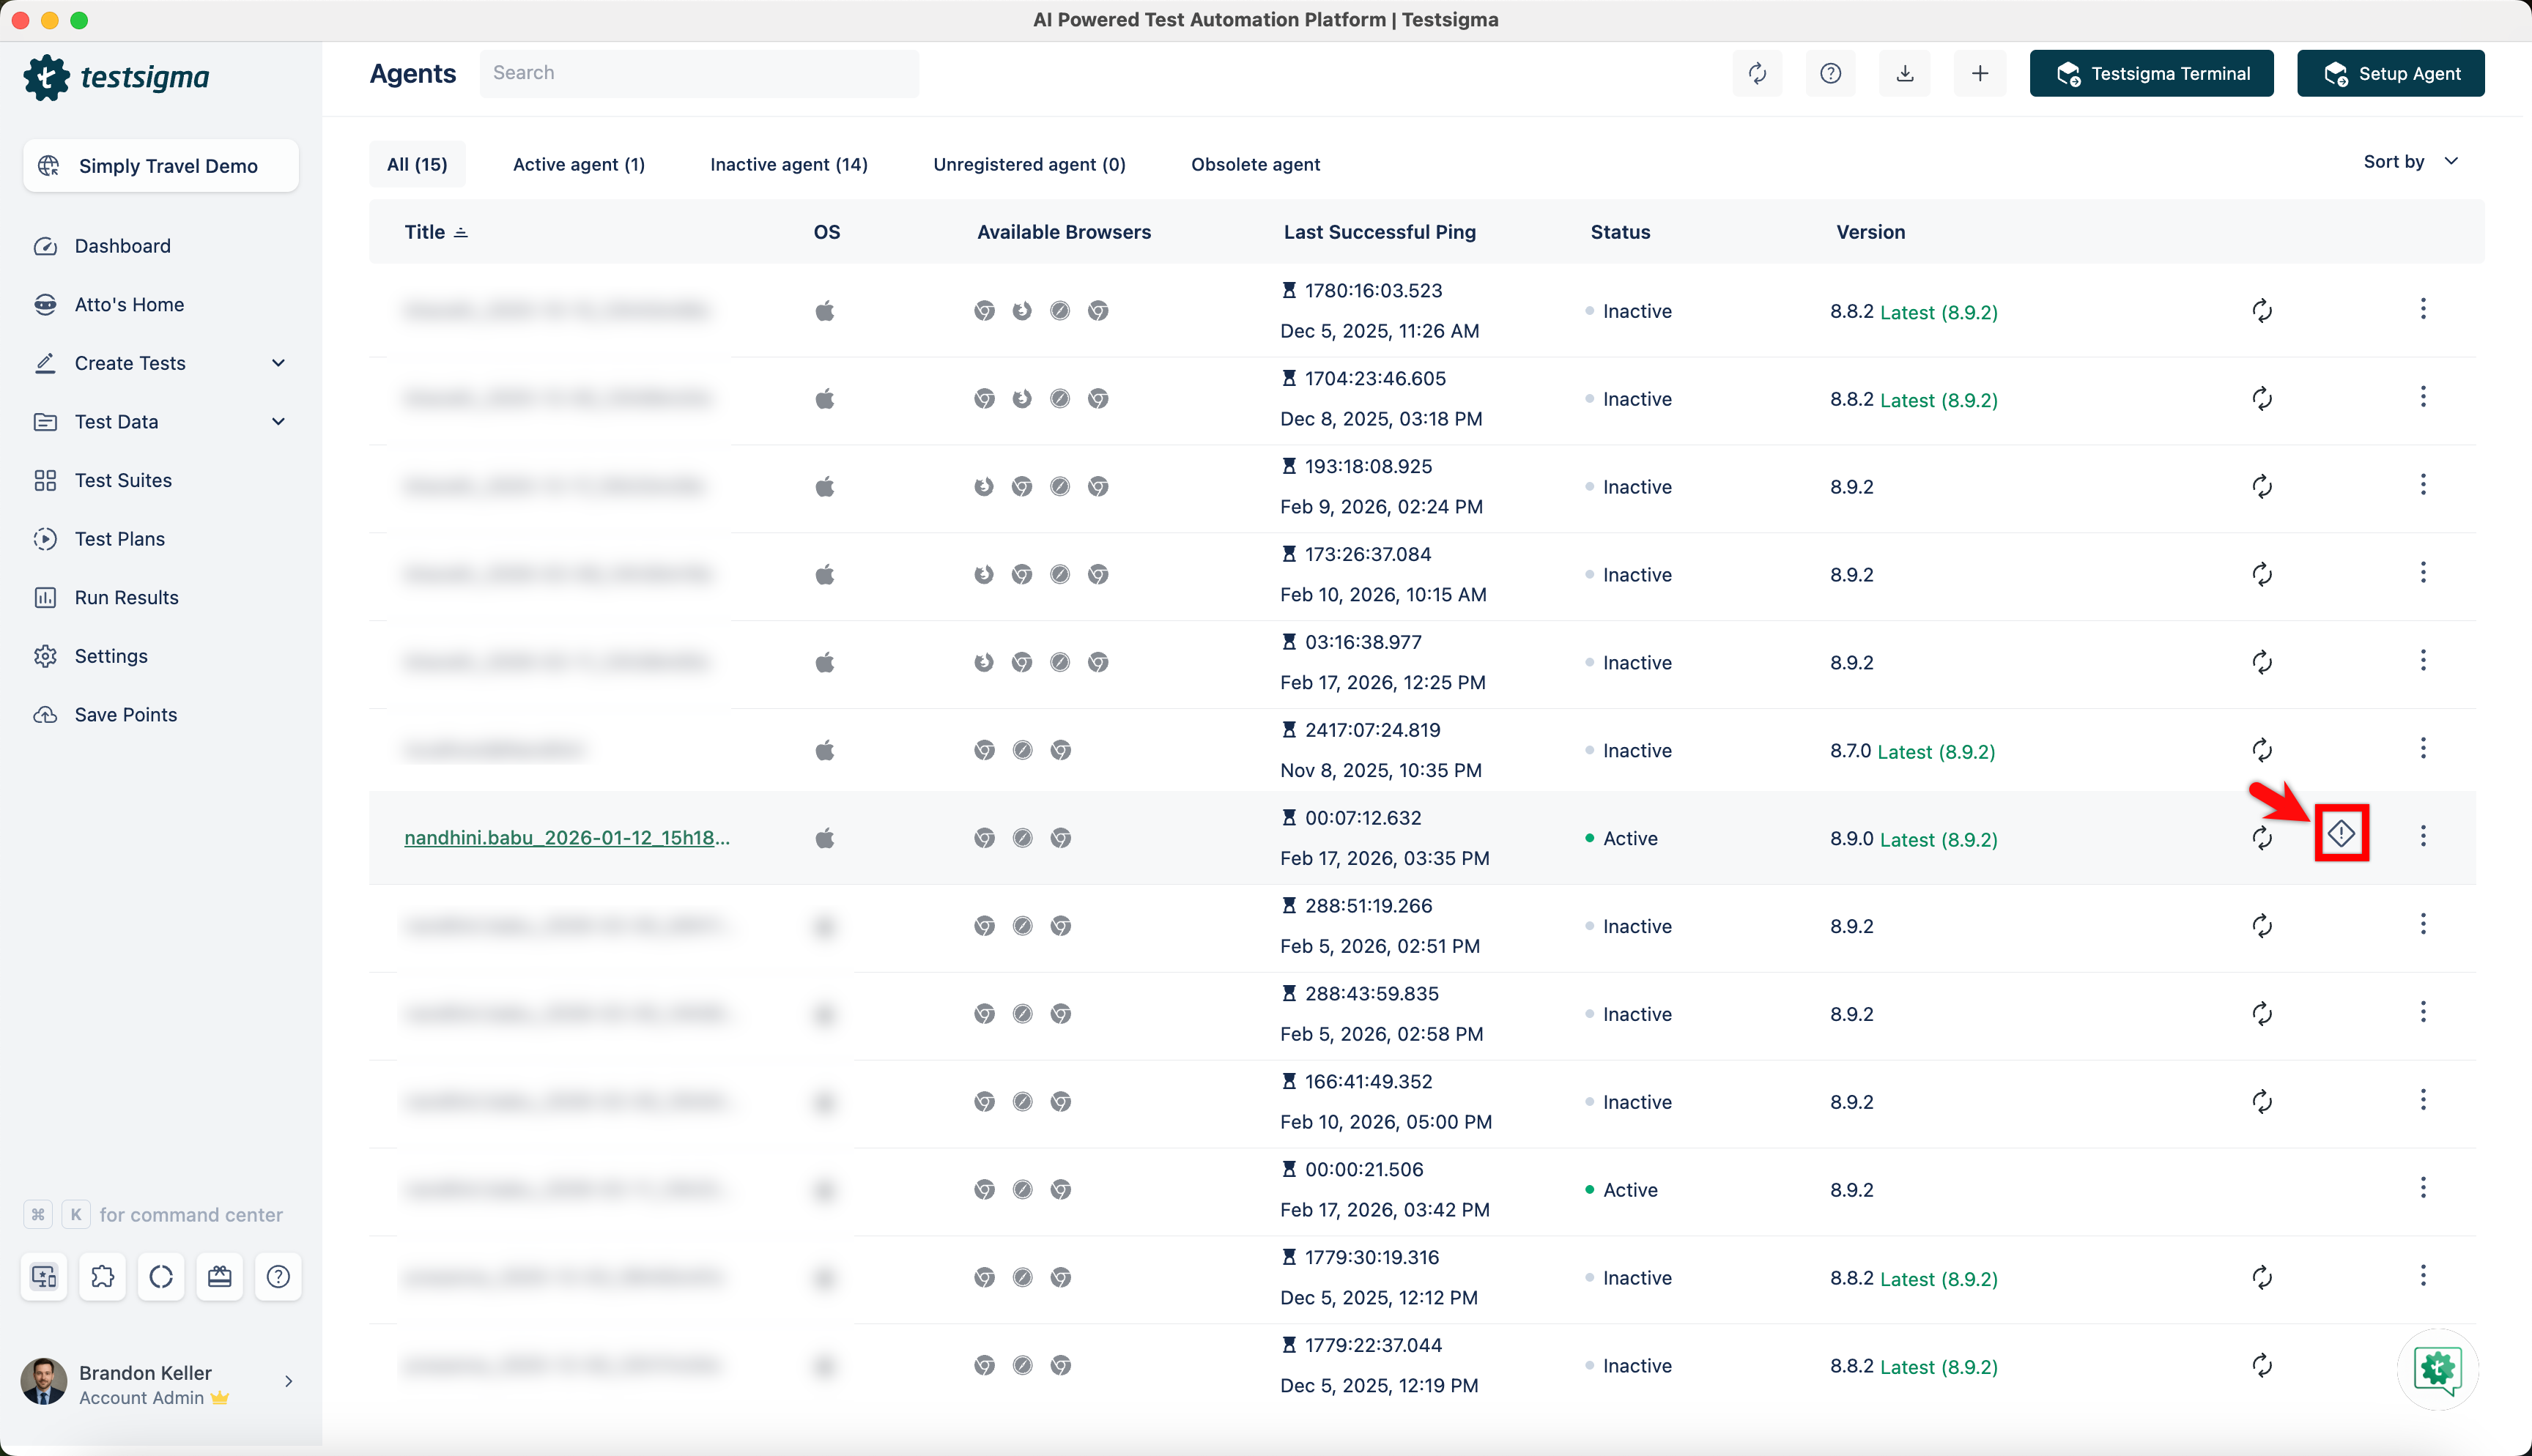The image size is (2532, 1456).
Task: Click the refresh icon in the top toolbar
Action: click(1757, 73)
